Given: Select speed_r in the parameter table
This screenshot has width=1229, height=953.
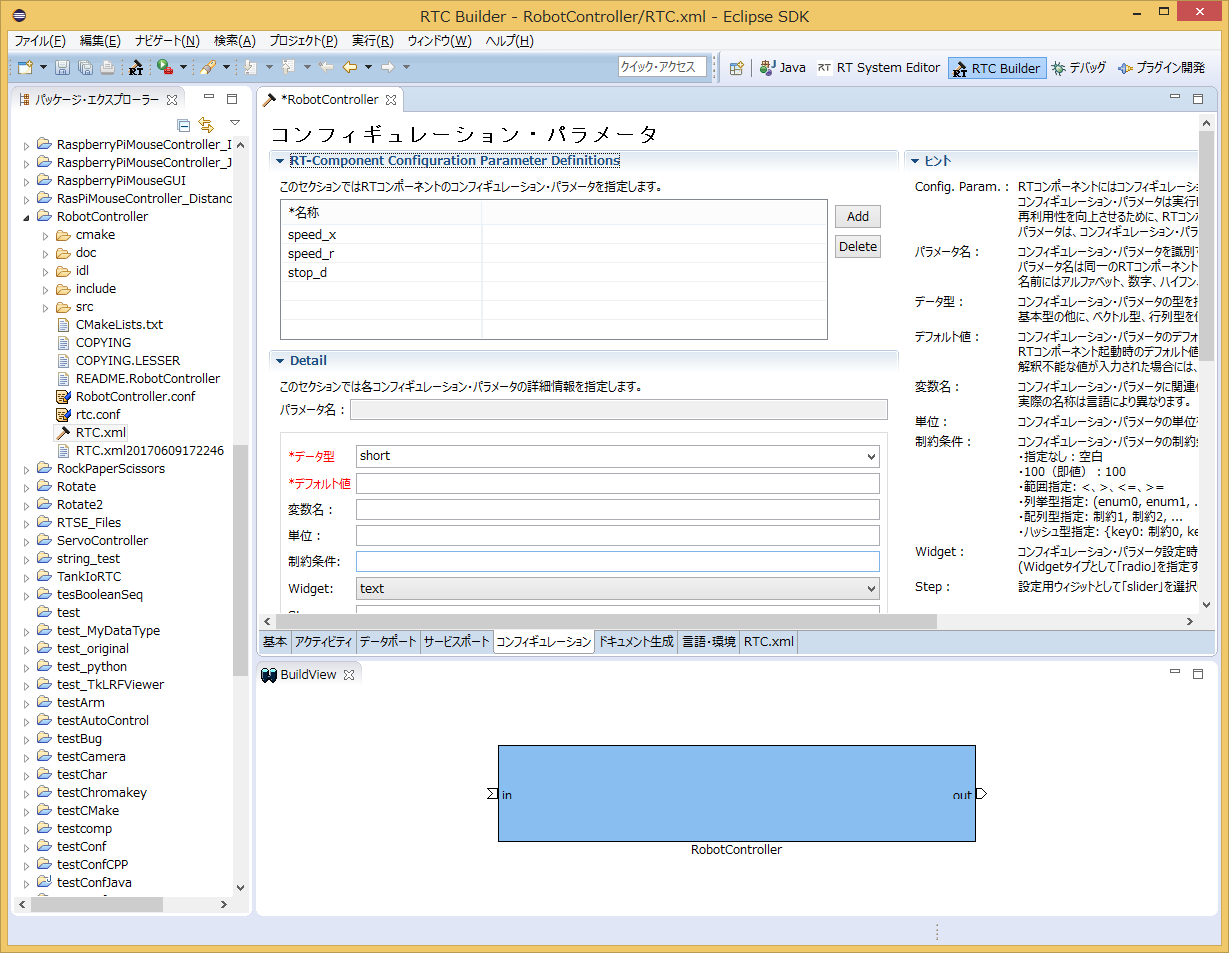Looking at the screenshot, I should pyautogui.click(x=311, y=254).
